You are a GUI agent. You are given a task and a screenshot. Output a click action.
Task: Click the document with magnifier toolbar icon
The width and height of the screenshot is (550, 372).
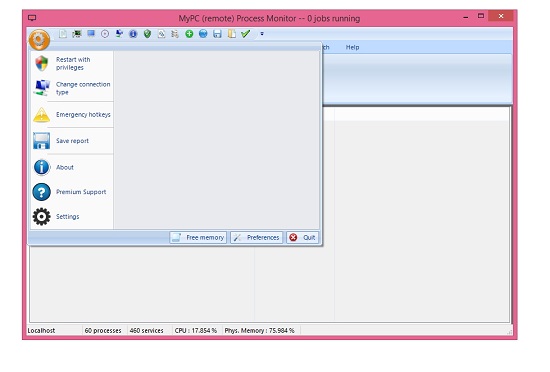point(161,34)
